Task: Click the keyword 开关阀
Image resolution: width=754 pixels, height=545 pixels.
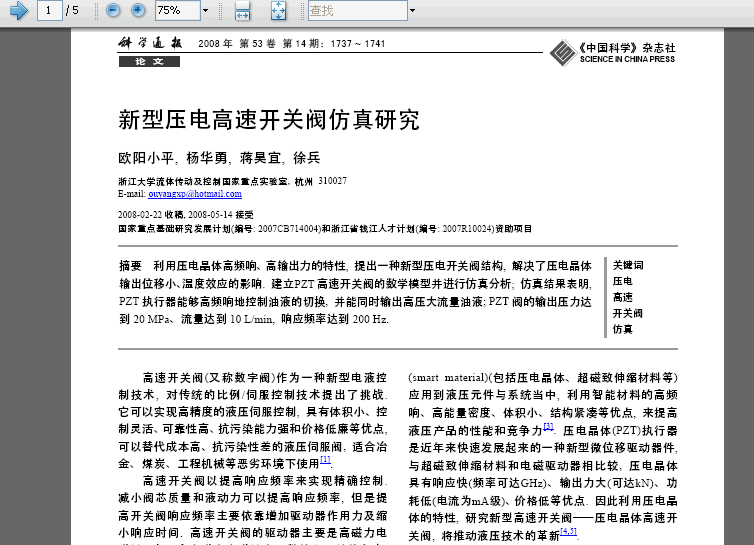Action: pyautogui.click(x=628, y=313)
